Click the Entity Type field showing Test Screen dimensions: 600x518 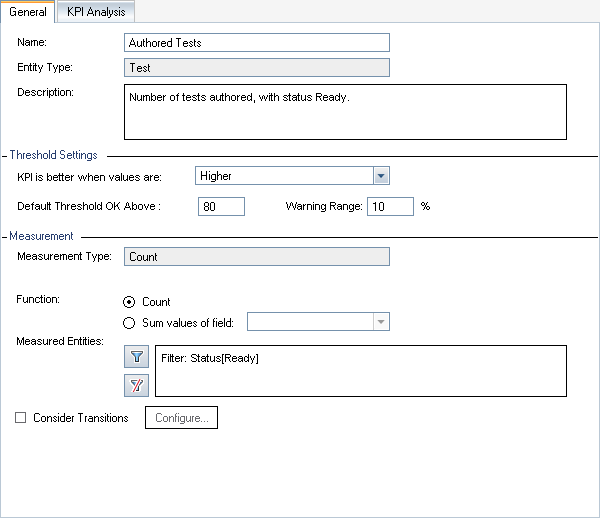coord(257,68)
